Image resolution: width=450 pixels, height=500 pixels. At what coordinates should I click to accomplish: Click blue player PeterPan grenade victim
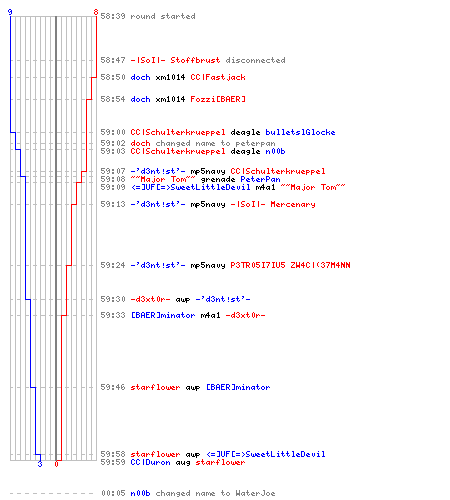pos(260,179)
